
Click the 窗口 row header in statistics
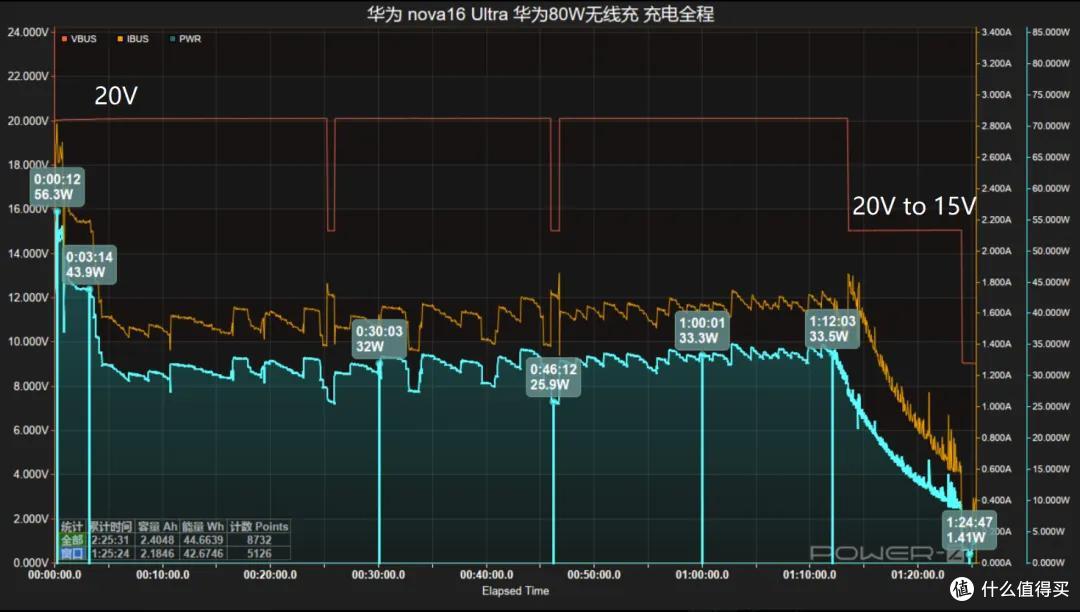pos(72,553)
